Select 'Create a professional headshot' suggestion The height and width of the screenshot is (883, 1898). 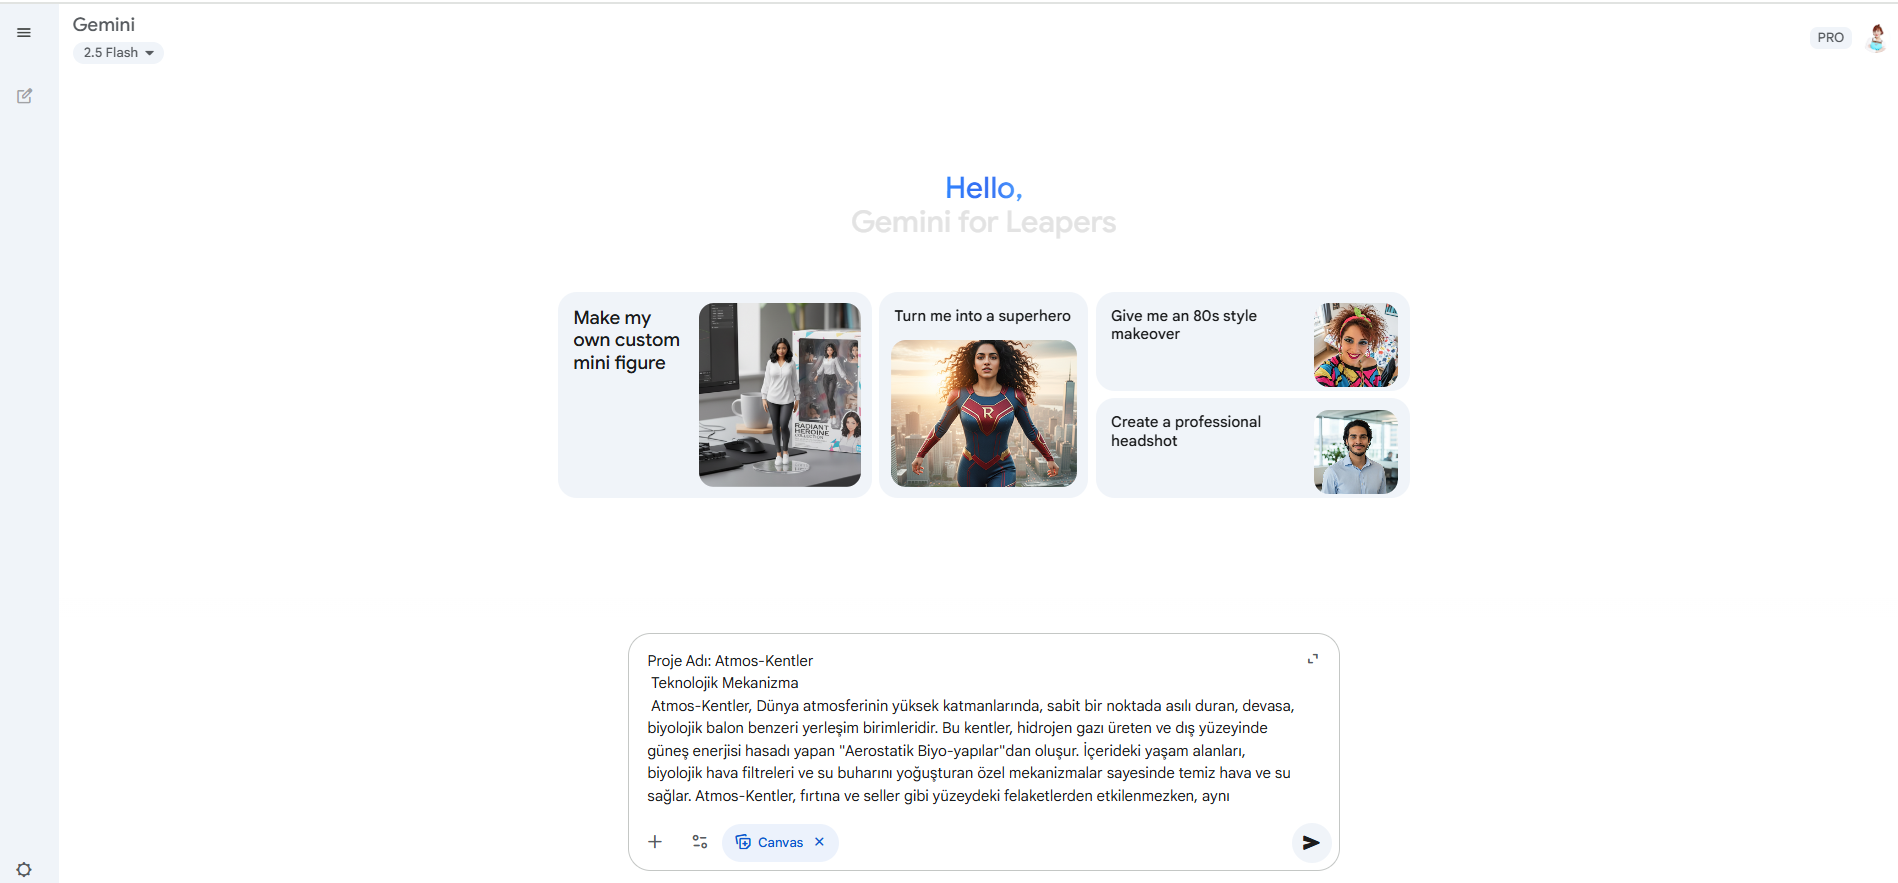[x=1186, y=431]
